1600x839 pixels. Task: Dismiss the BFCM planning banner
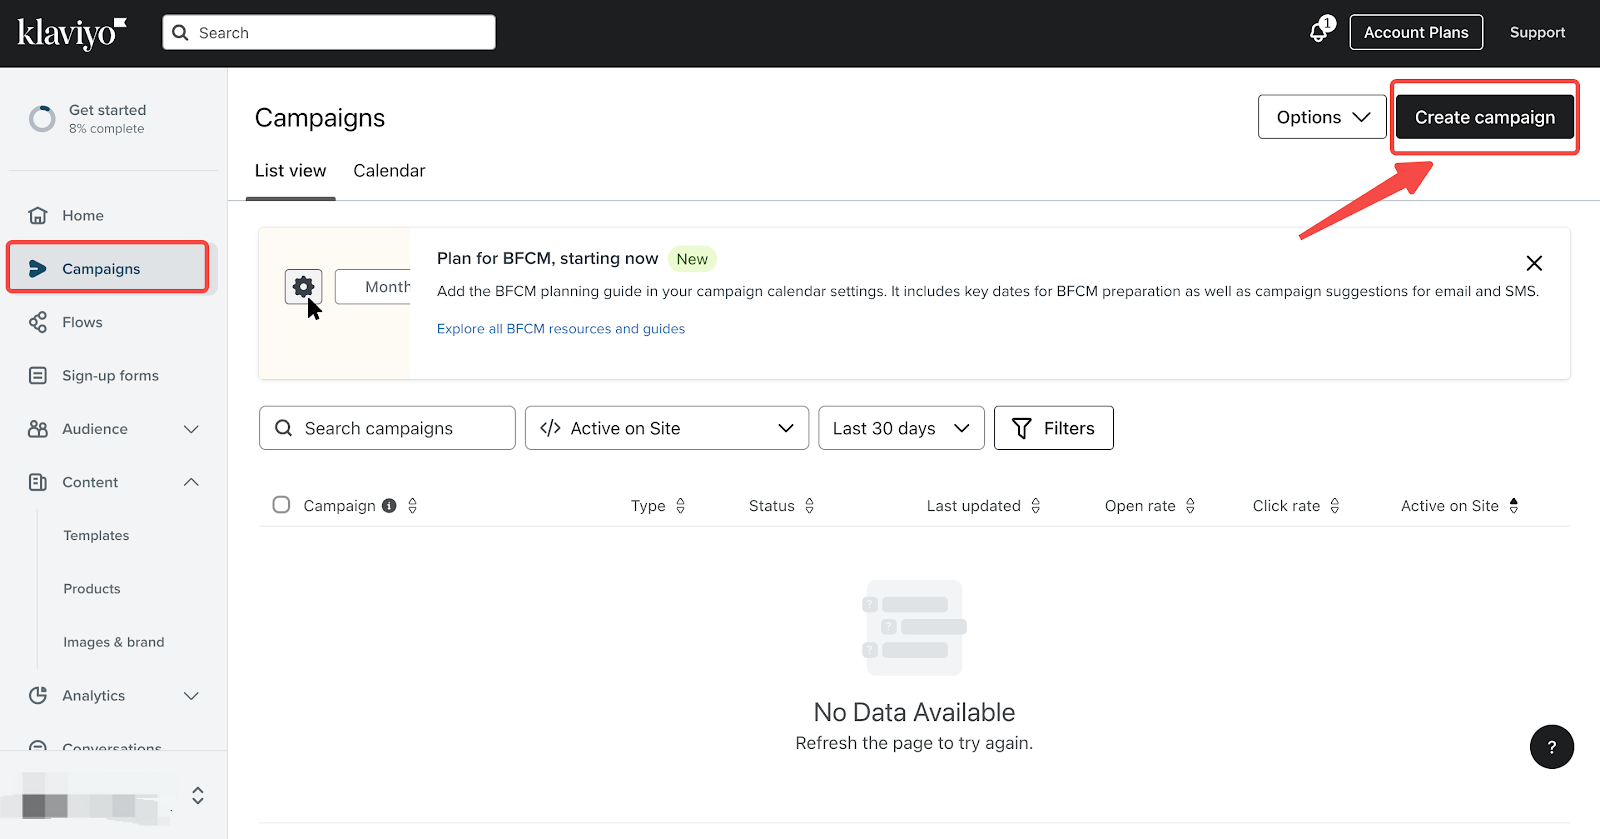[1534, 263]
